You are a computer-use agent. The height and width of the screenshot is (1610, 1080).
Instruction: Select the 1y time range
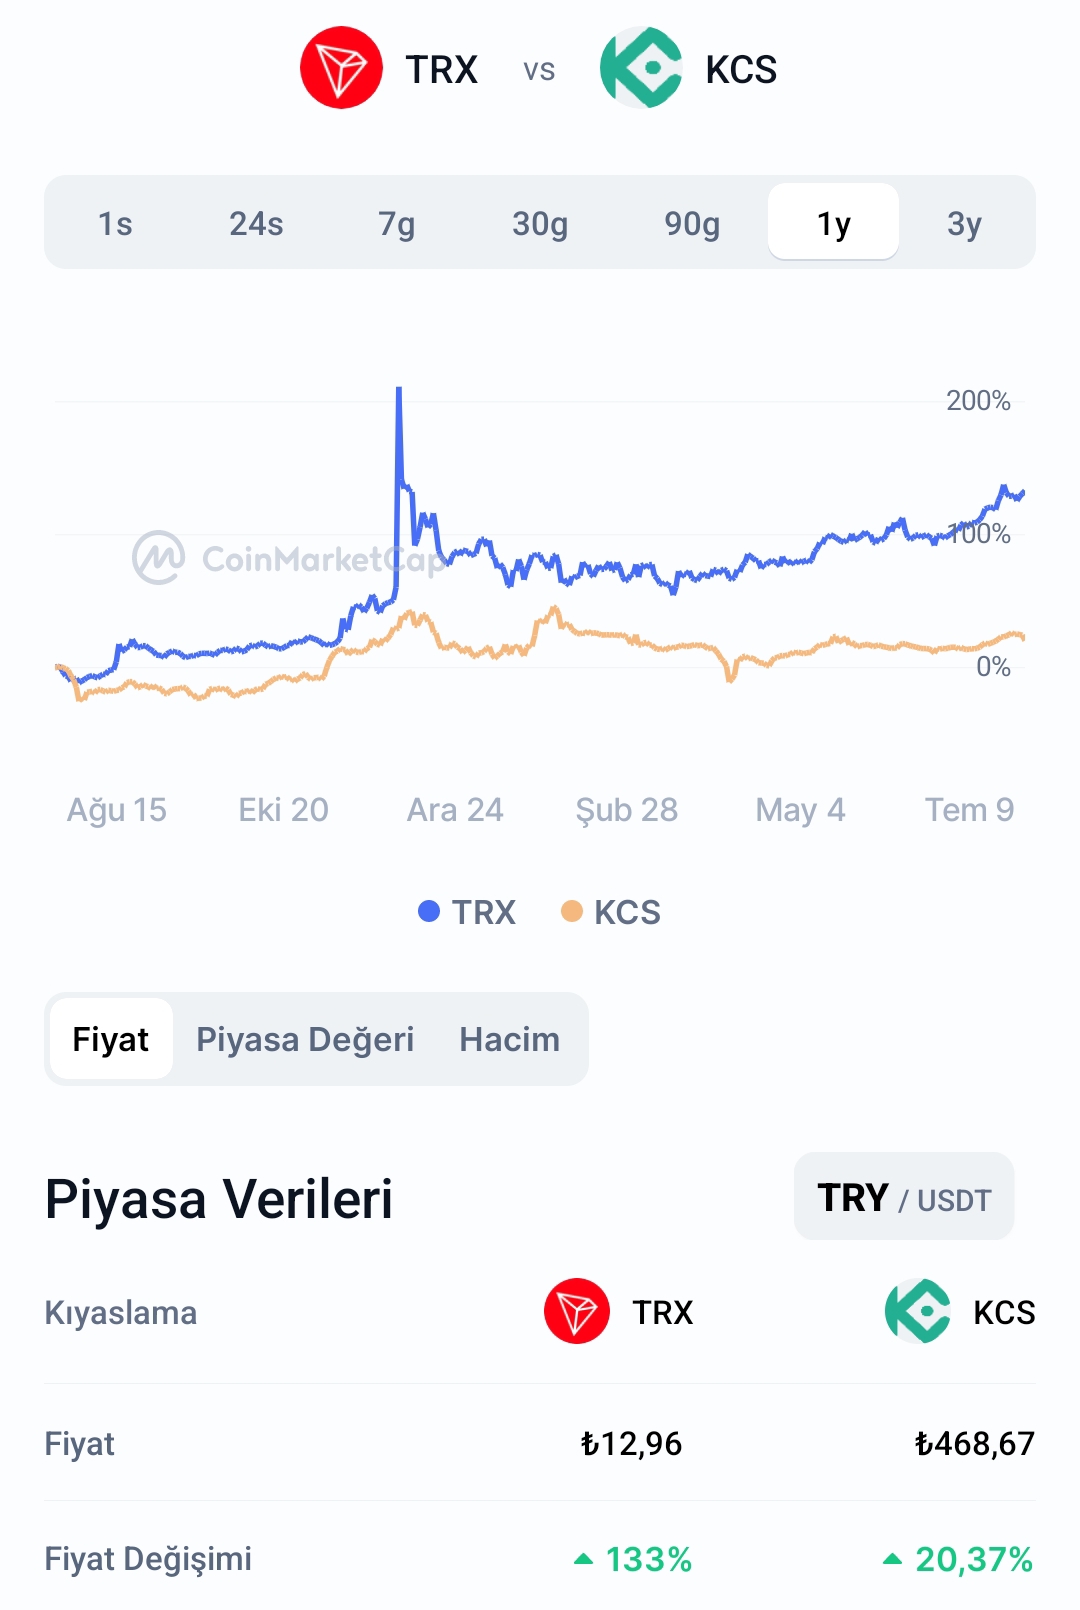pos(833,222)
